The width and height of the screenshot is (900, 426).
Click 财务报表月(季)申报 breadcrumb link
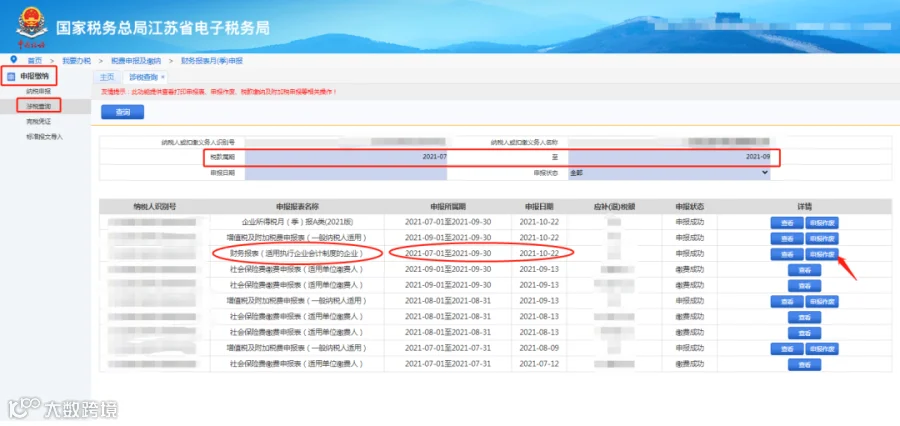tap(212, 60)
